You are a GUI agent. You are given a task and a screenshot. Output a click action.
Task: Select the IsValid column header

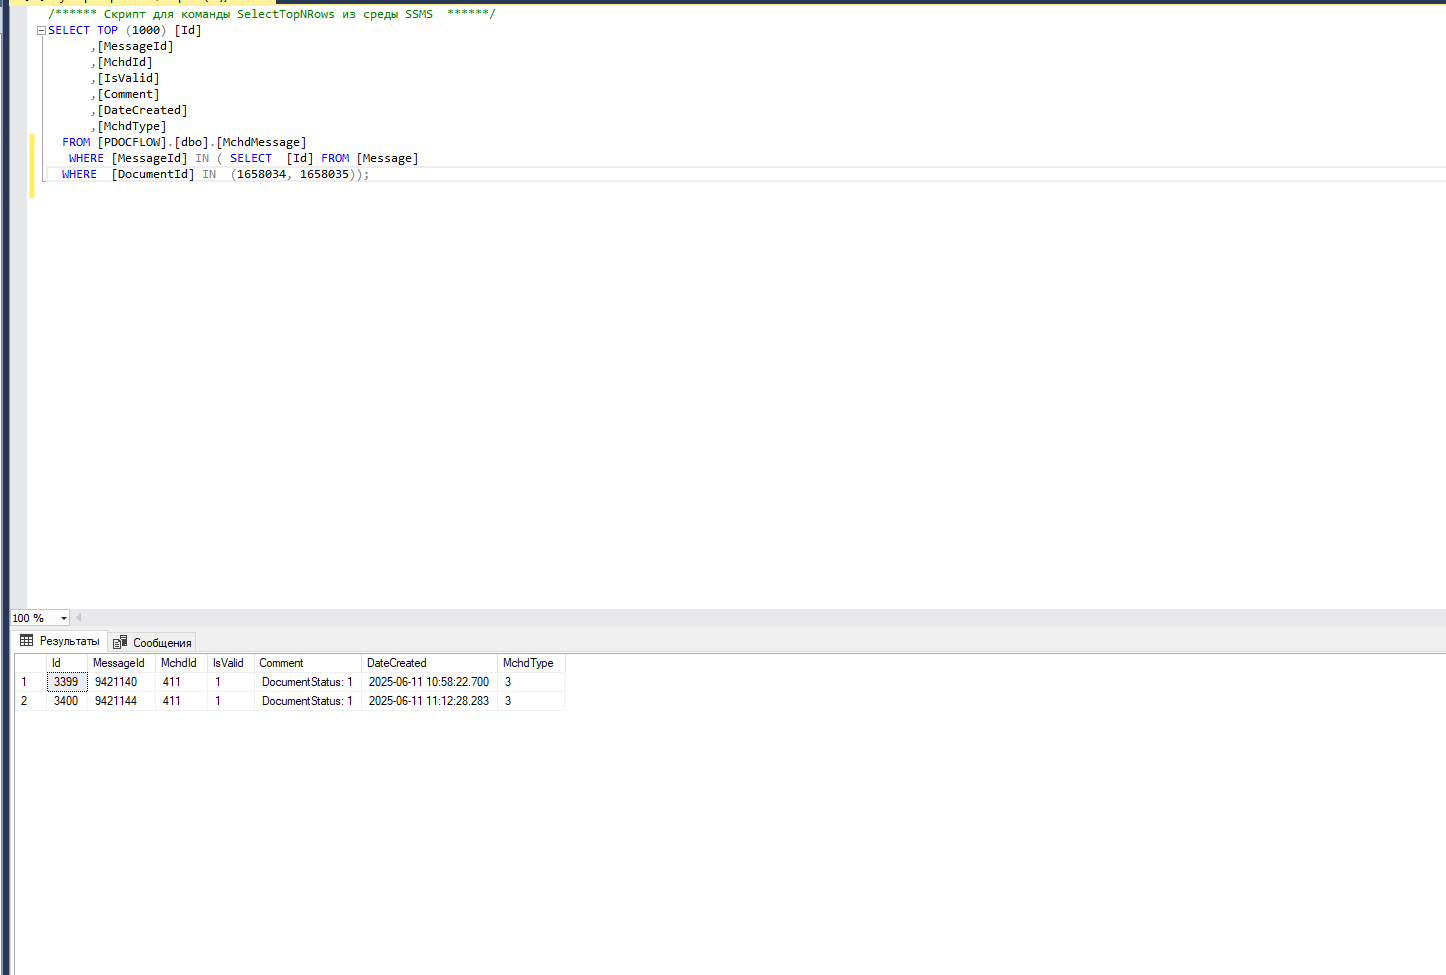click(230, 663)
